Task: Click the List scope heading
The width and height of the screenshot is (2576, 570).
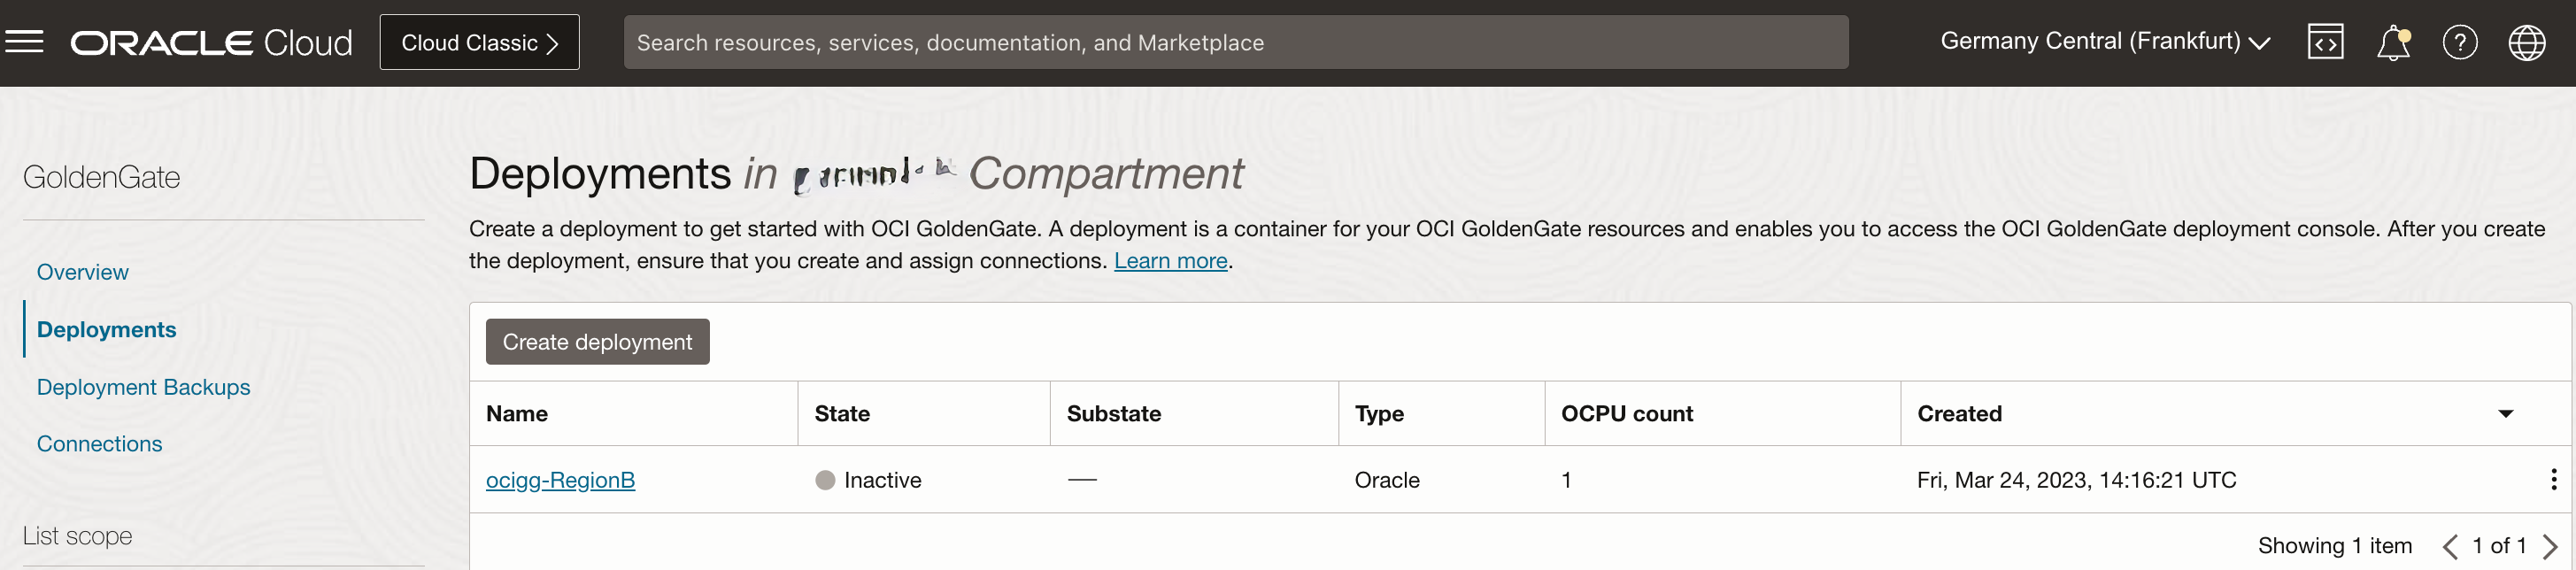Action: (77, 536)
